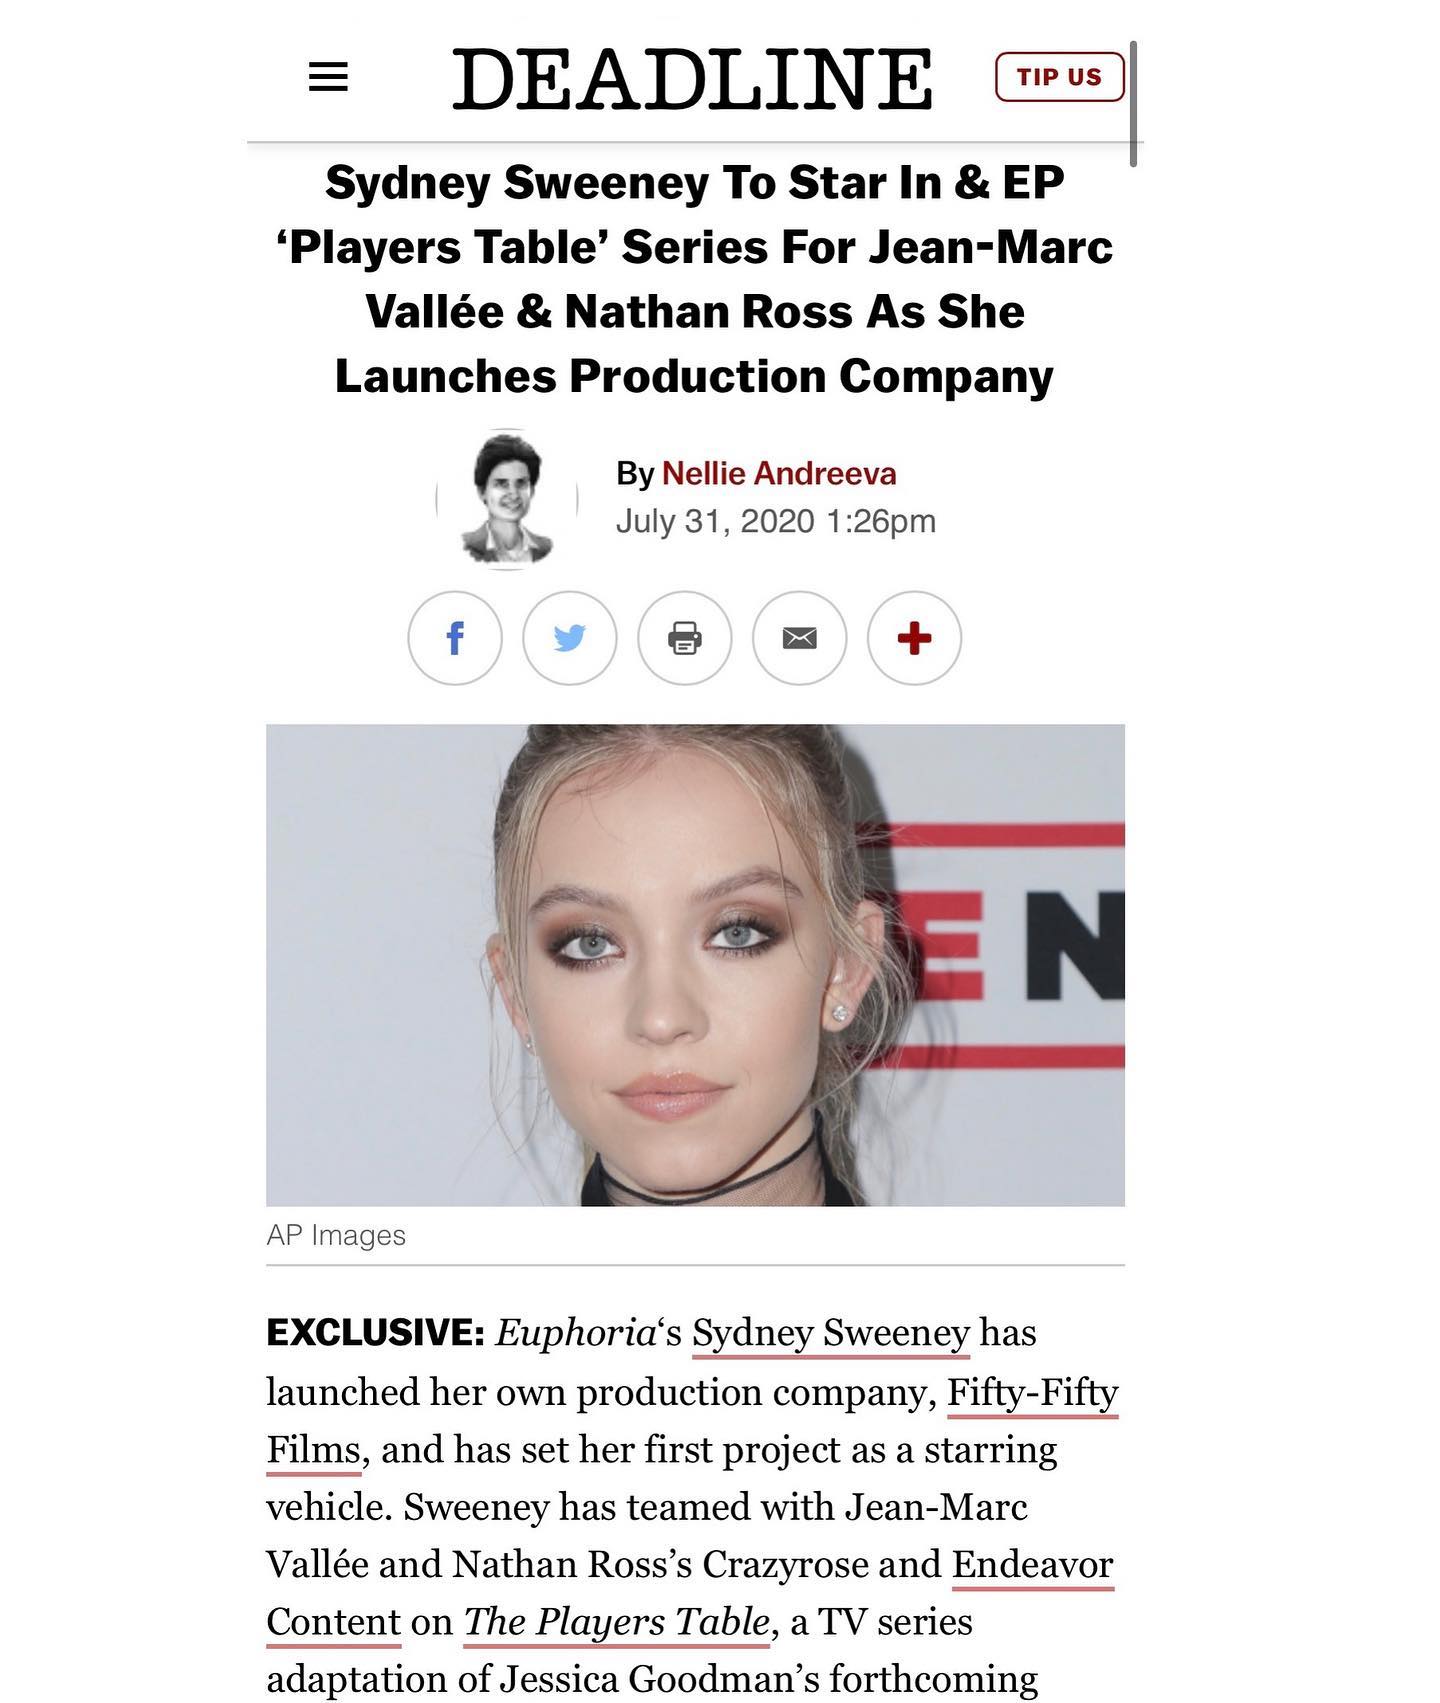Click the publication date timestamp
The height and width of the screenshot is (1703, 1440).
pos(774,519)
